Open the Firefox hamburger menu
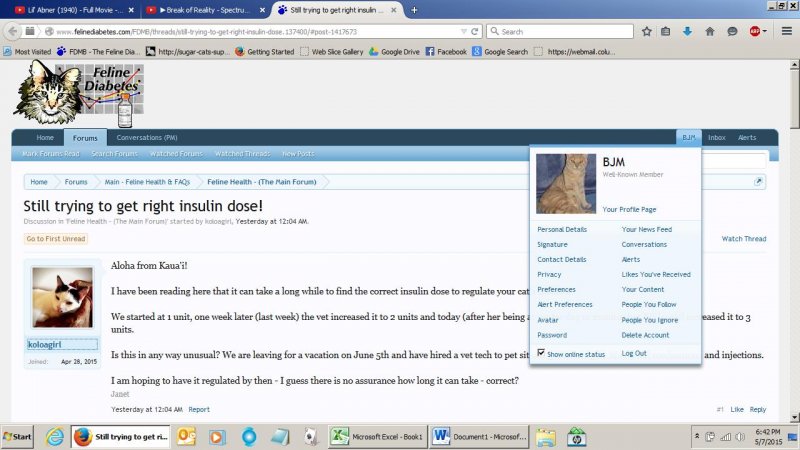Screen dimensions: 800x450 coord(786,31)
